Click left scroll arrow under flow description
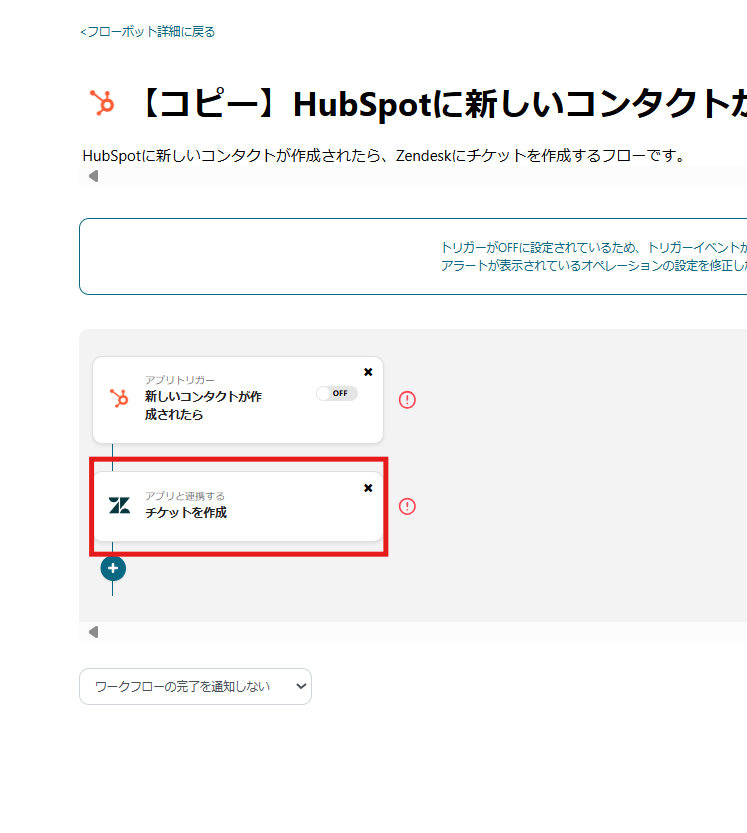The height and width of the screenshot is (833, 747). pyautogui.click(x=94, y=176)
